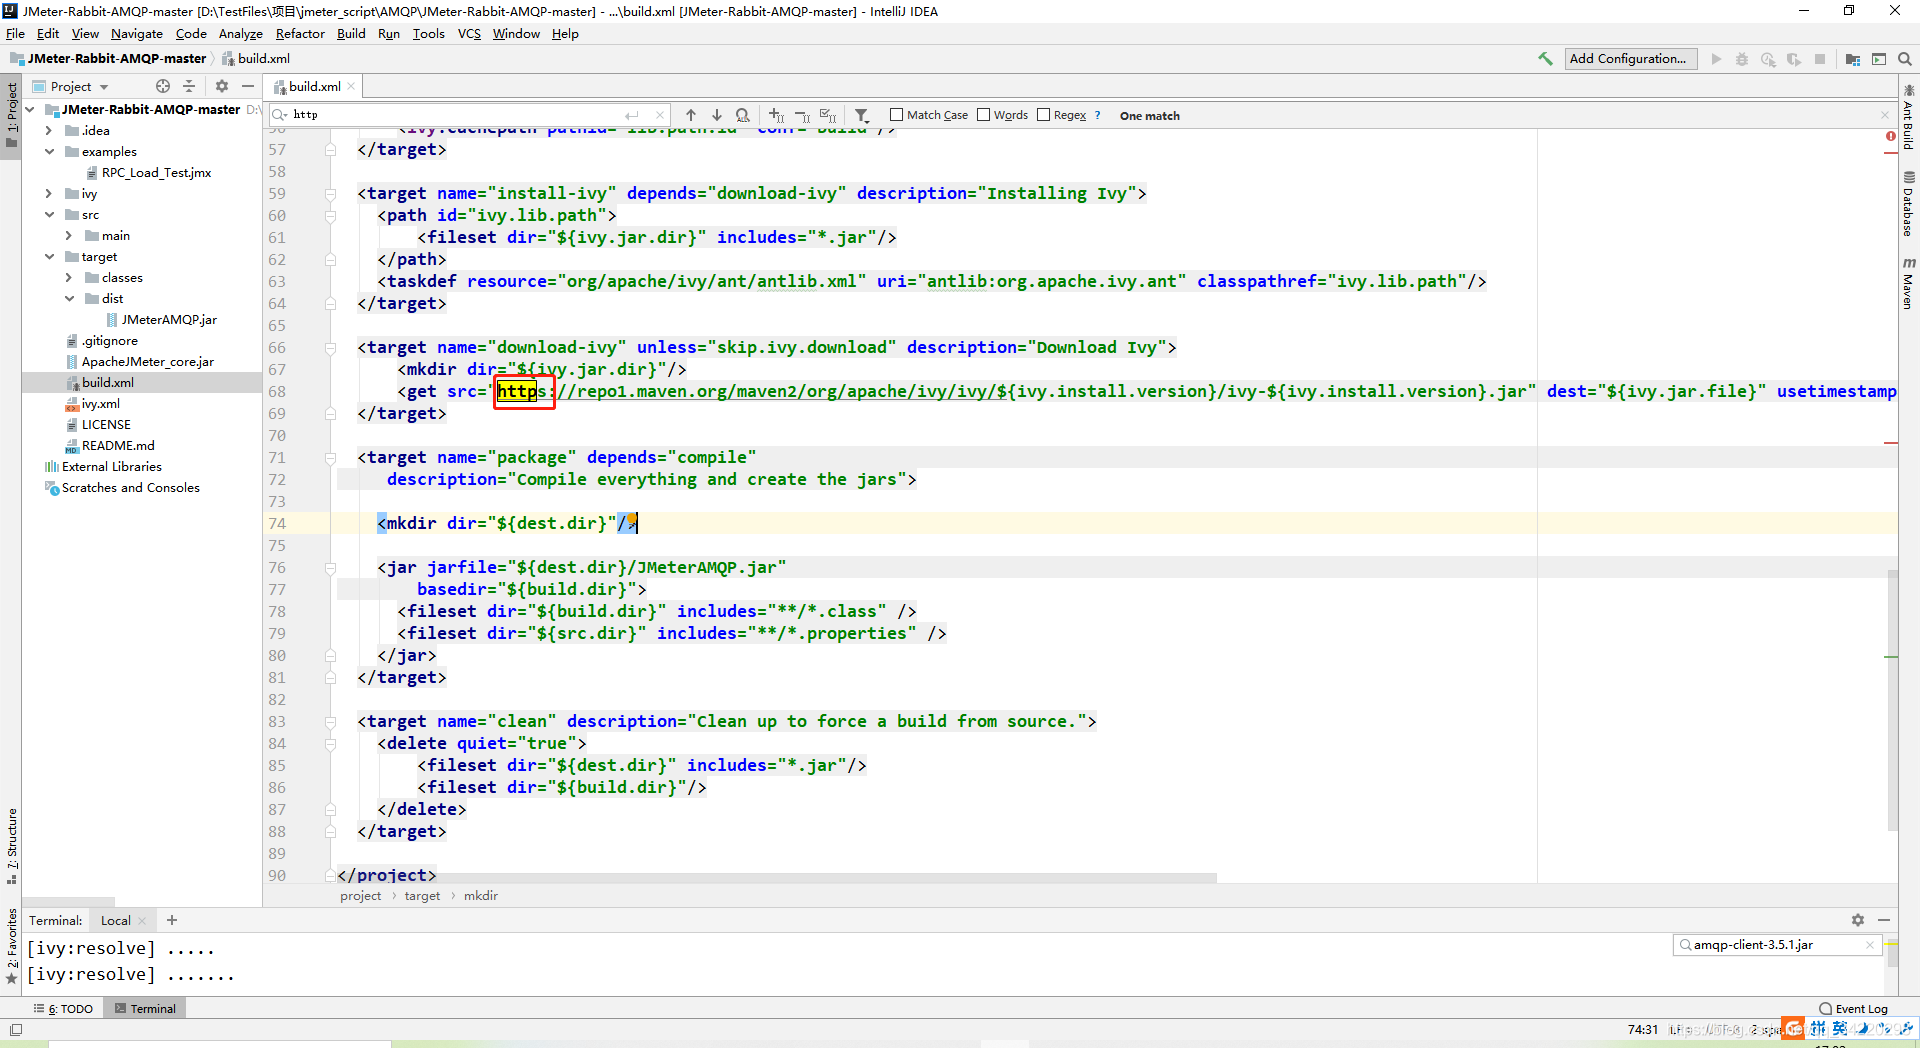Enable Words checkbox
This screenshot has height=1048, width=1920.
click(983, 115)
